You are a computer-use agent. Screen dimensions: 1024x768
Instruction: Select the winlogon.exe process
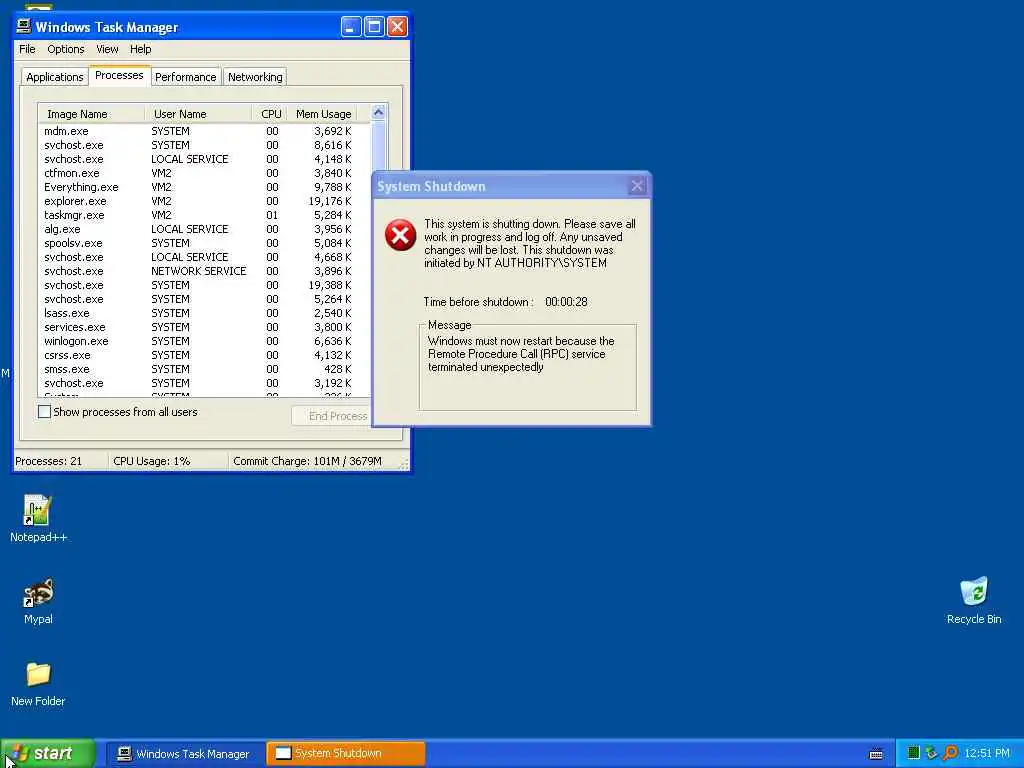point(204,341)
